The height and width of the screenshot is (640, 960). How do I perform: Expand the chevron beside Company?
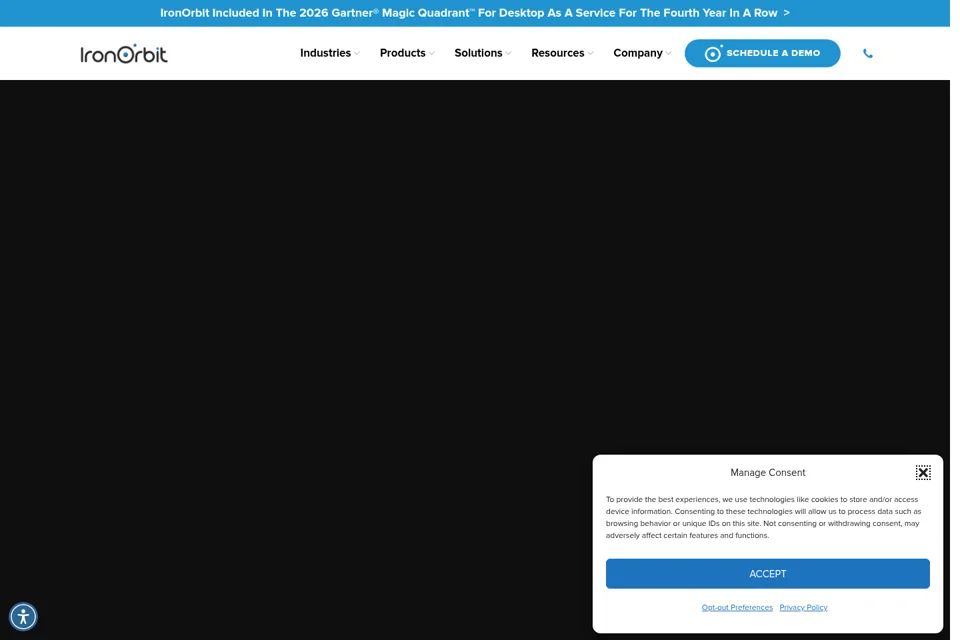pyautogui.click(x=668, y=54)
